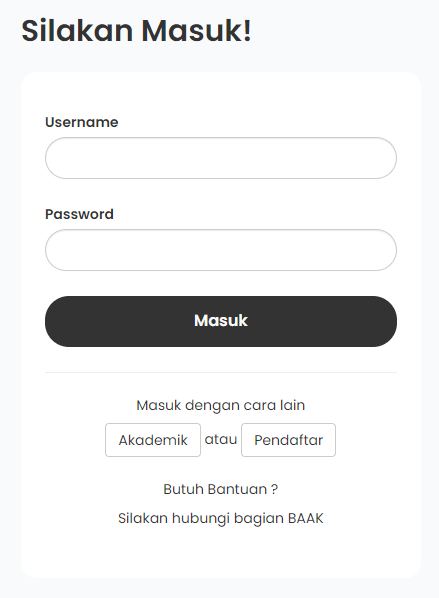Screen dimensions: 439x598
Task: Click the divider line below the Masuk button
Action: [x=221, y=372]
